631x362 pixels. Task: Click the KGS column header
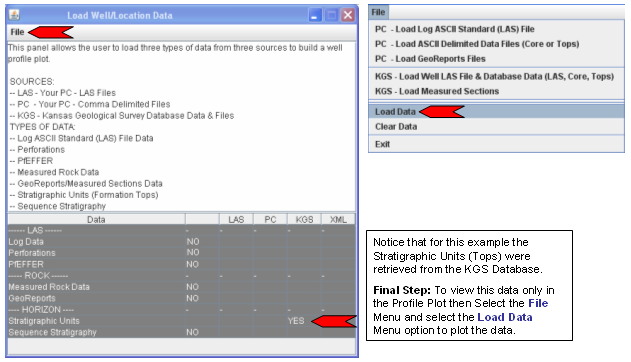[x=304, y=219]
